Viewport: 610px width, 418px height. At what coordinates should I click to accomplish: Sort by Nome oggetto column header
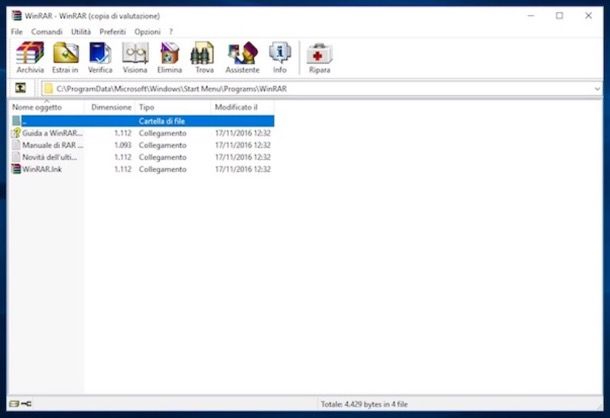47,107
